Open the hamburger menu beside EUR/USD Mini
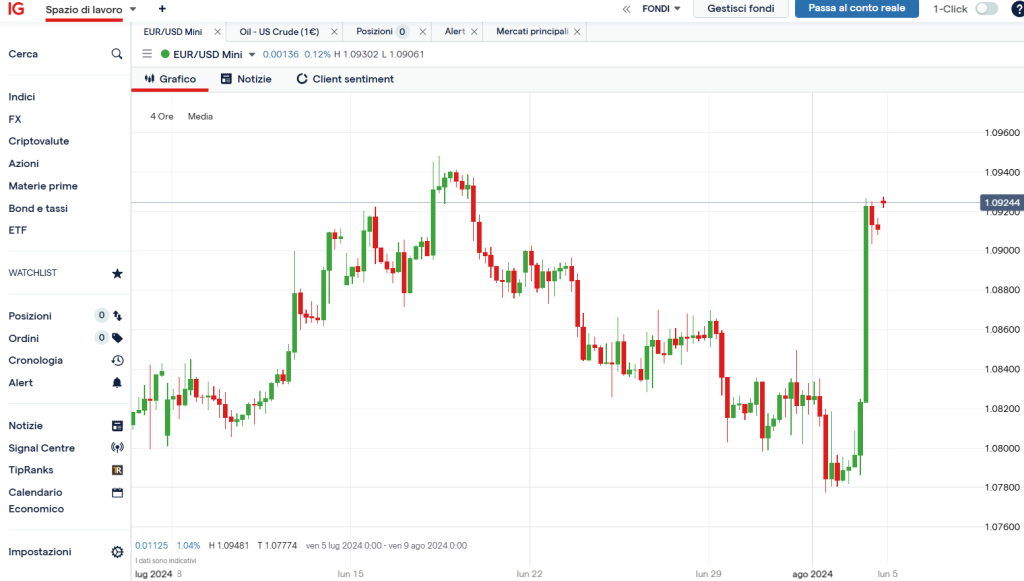This screenshot has width=1024, height=581. [147, 54]
